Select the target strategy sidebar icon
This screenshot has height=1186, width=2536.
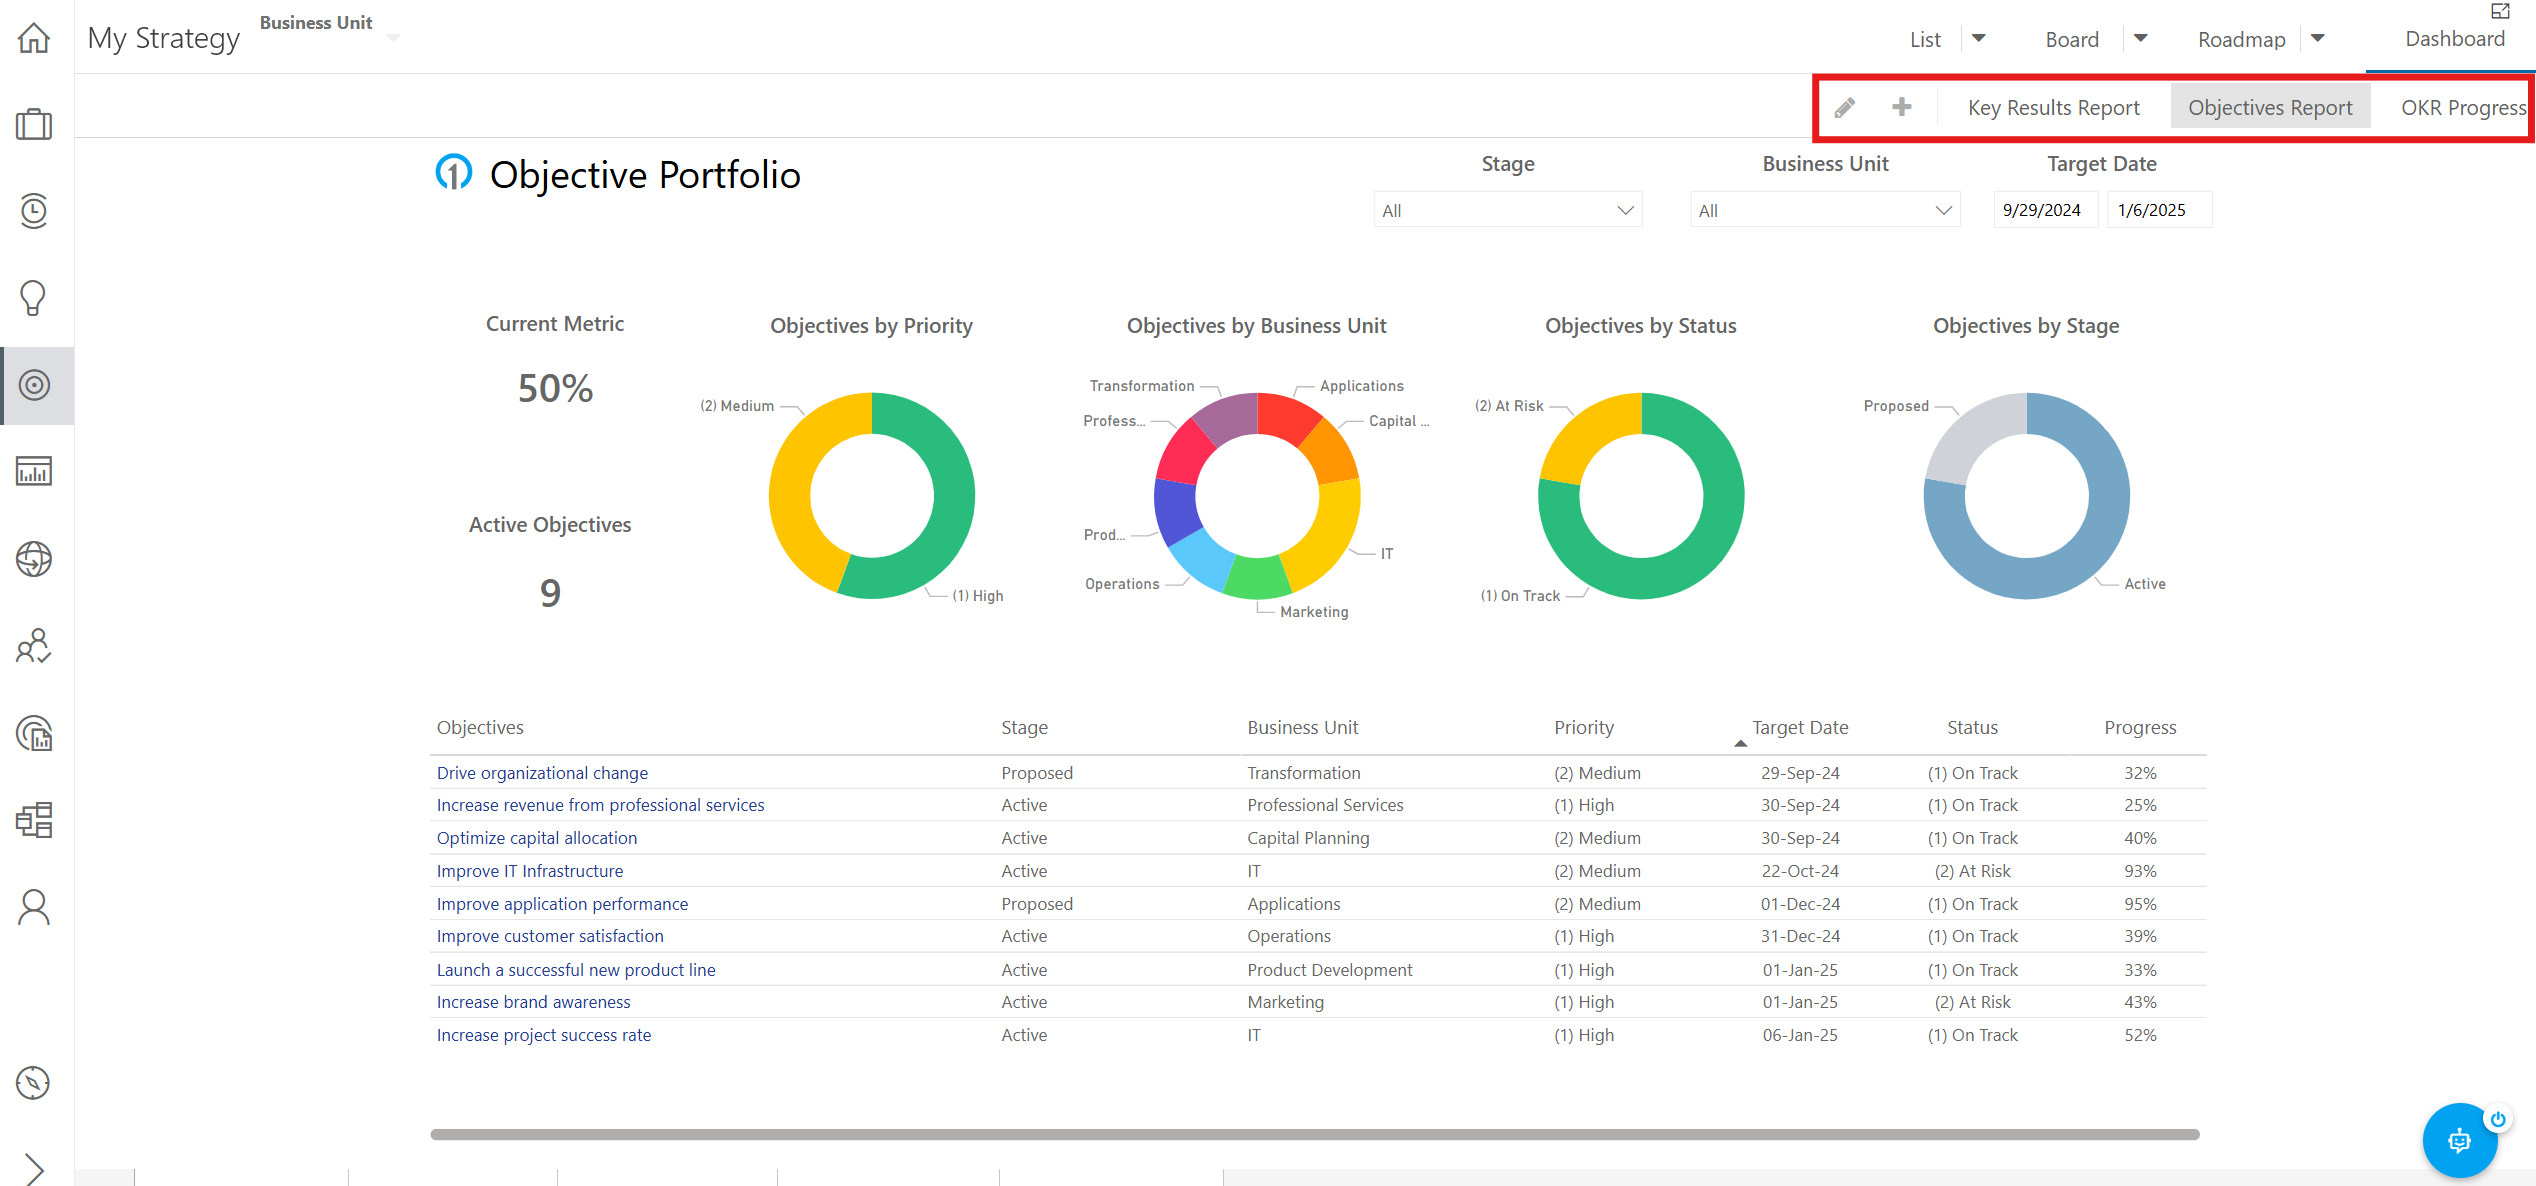(x=34, y=385)
